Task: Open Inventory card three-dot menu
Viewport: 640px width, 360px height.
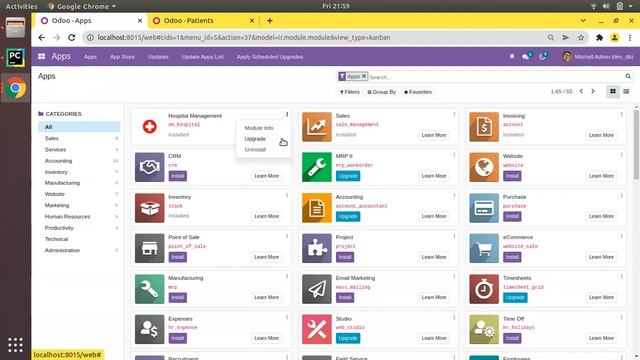Action: 287,196
